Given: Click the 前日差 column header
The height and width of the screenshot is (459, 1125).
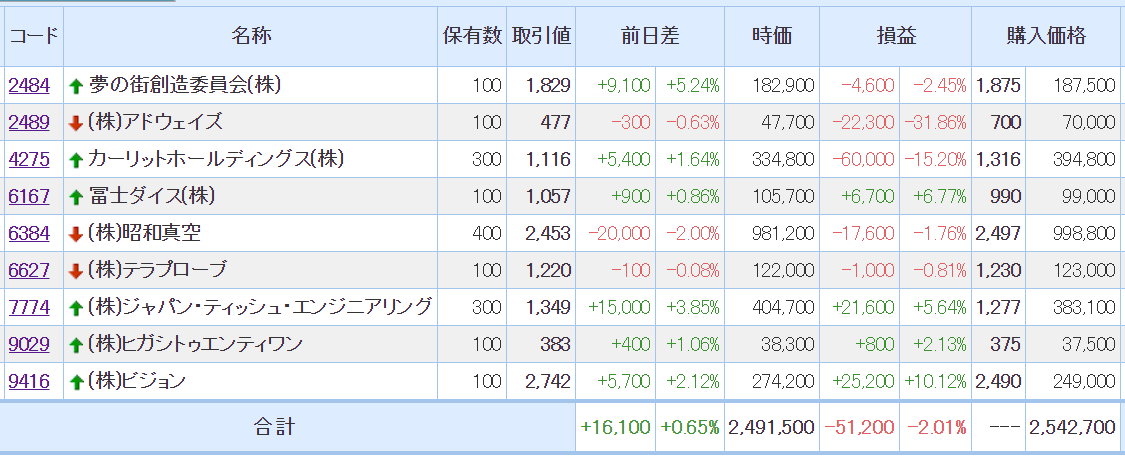Looking at the screenshot, I should pos(650,37).
